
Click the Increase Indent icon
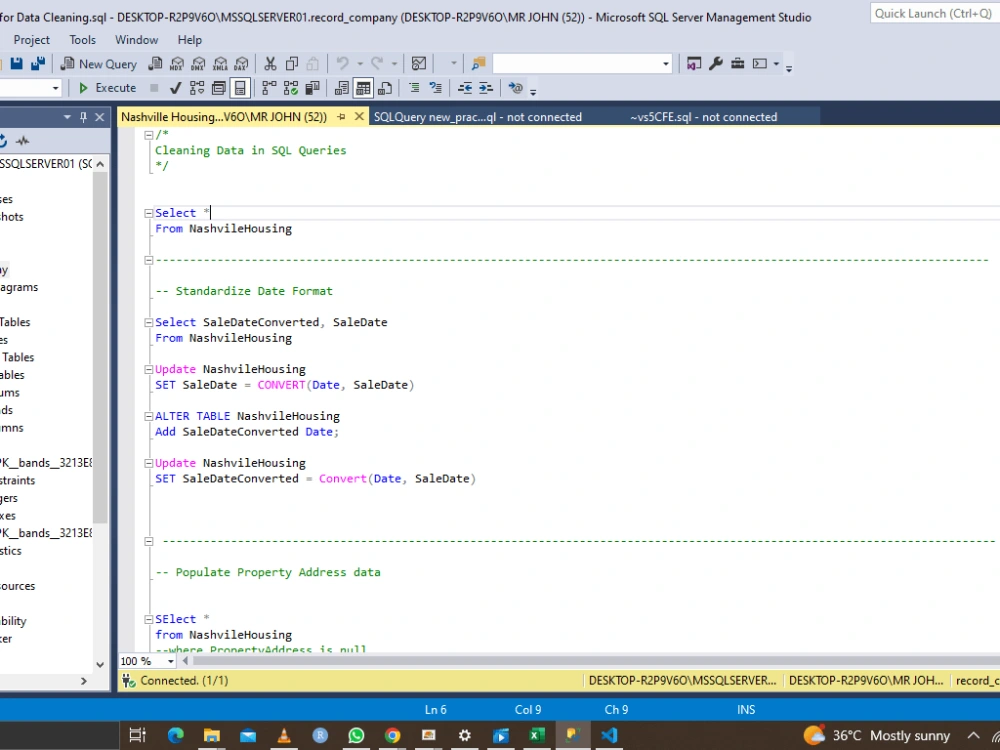tap(486, 88)
